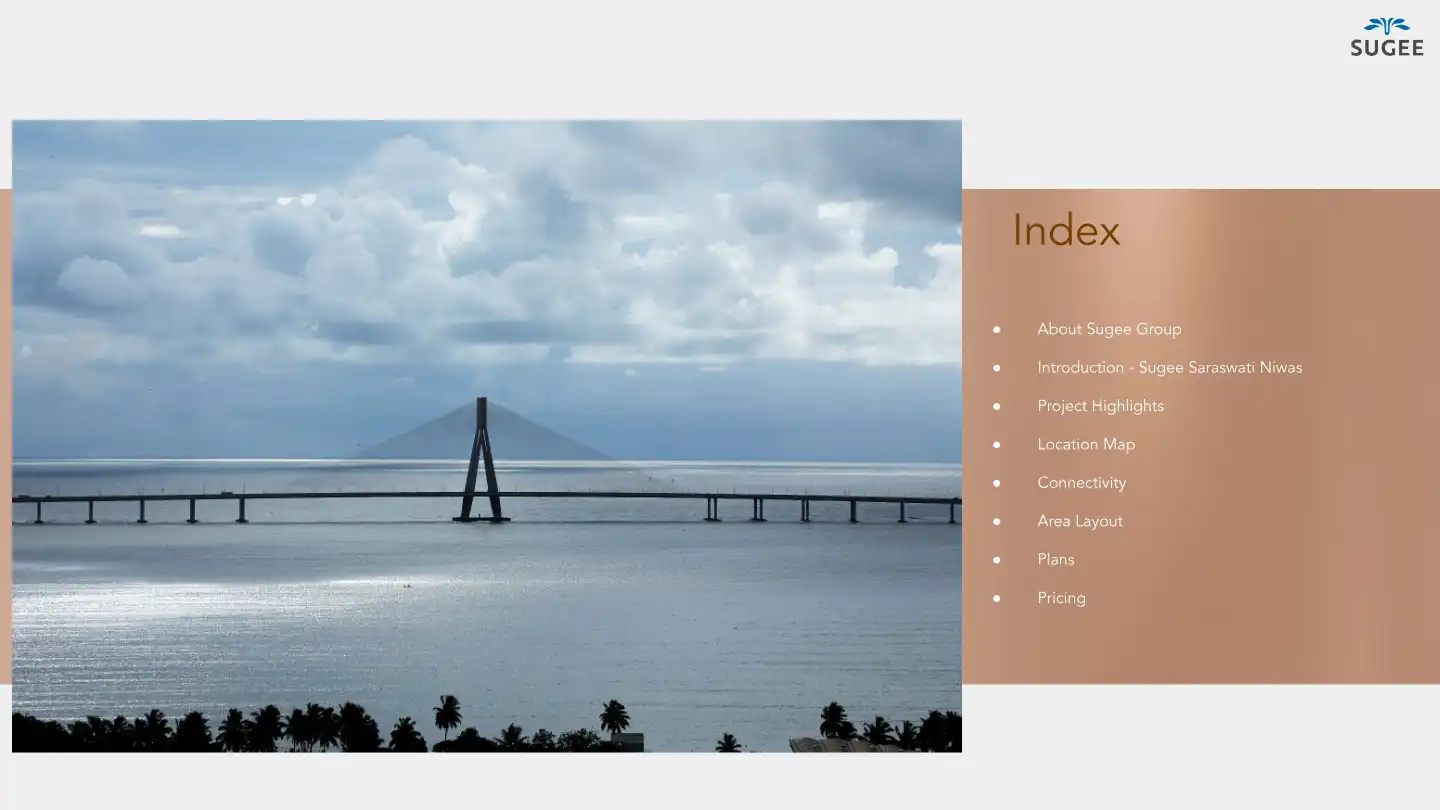Viewport: 1440px width, 810px height.
Task: Go to Introduction - Sugee Saraswati Niwas
Action: [1169, 368]
